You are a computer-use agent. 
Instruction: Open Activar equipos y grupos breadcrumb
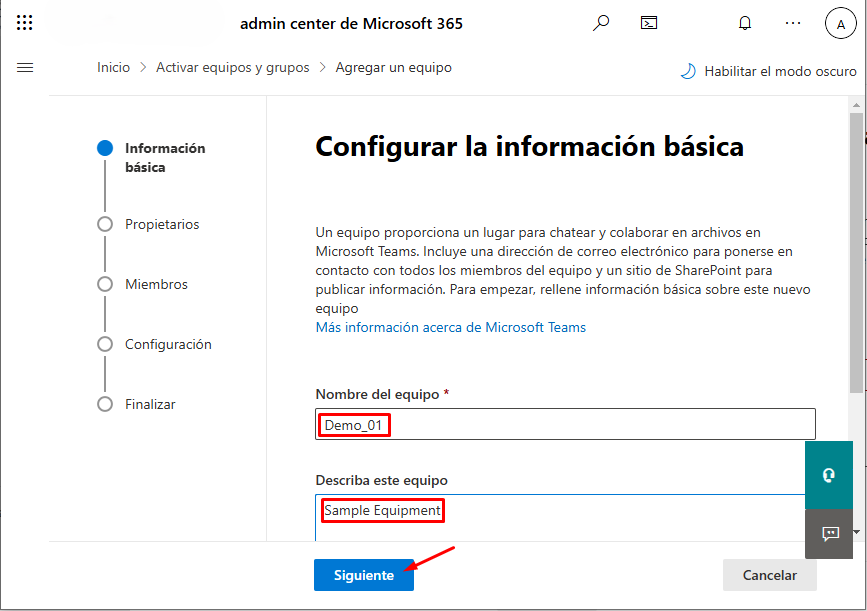[232, 67]
